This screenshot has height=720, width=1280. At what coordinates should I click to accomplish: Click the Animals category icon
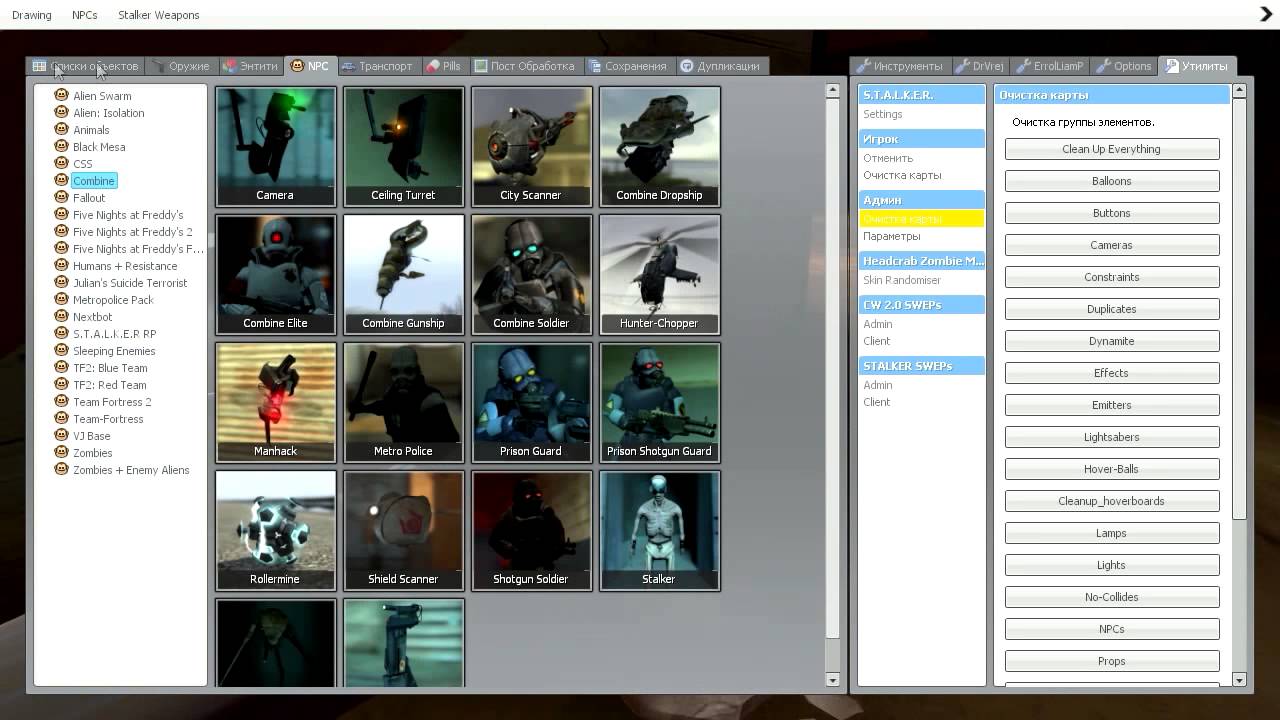pyautogui.click(x=62, y=130)
